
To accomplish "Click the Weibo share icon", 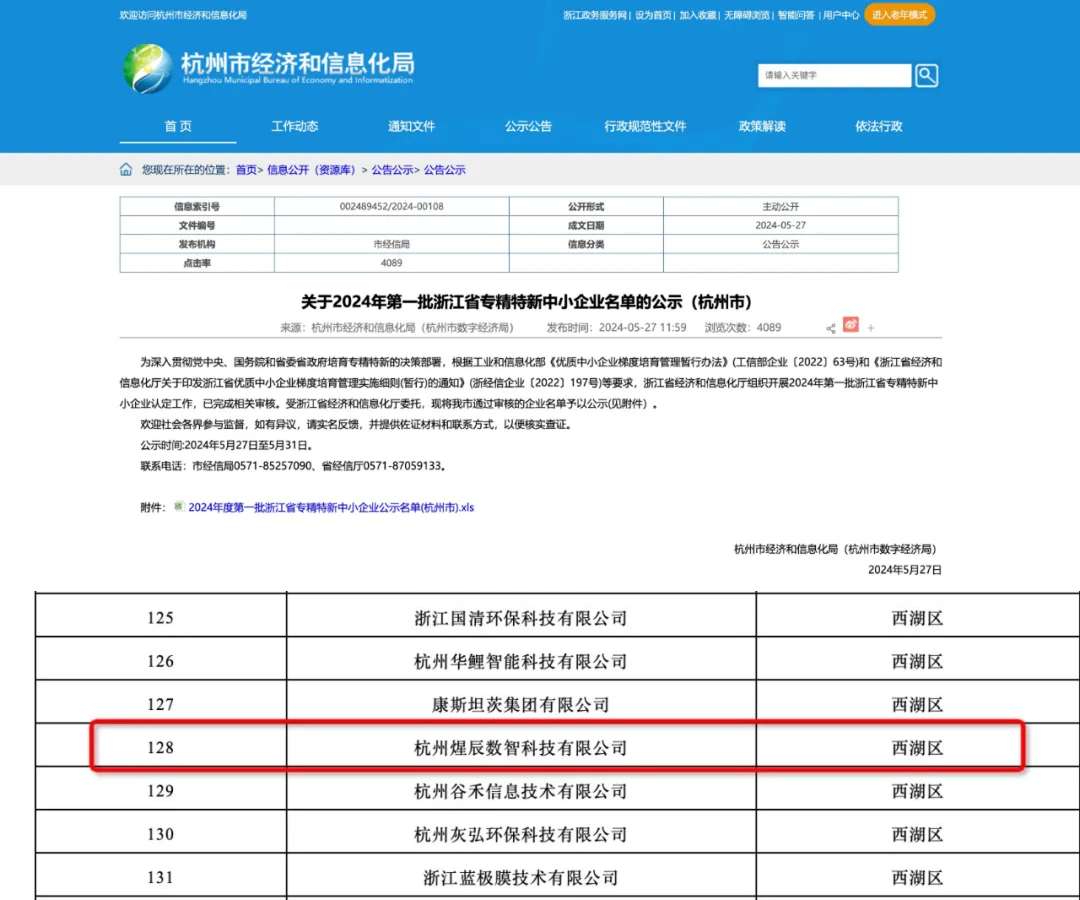I will click(851, 325).
